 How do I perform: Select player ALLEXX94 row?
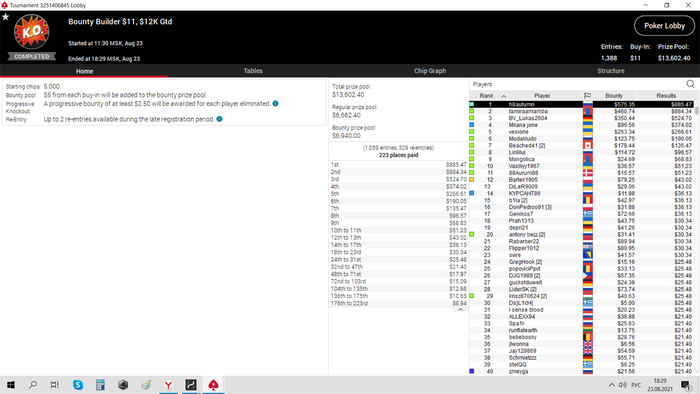tap(582, 316)
